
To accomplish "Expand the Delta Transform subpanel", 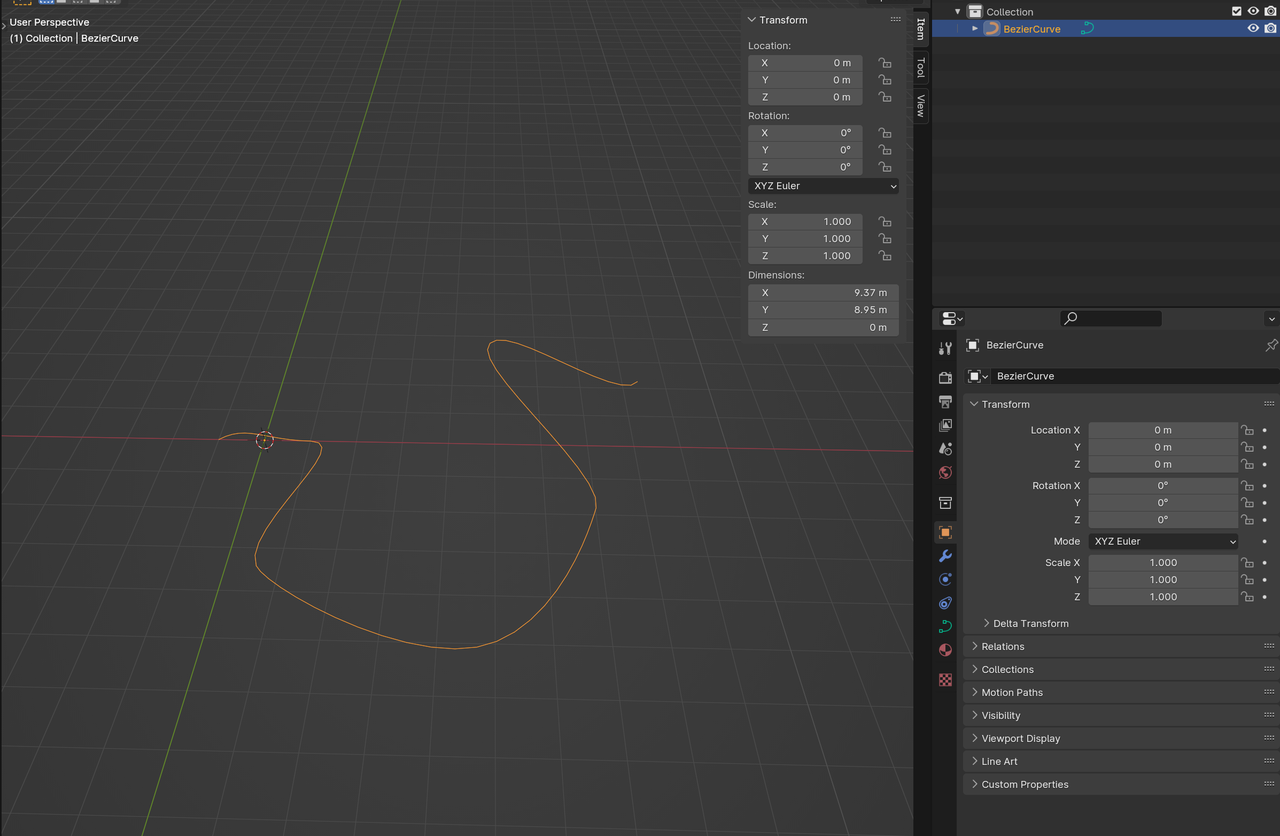I will click(x=987, y=623).
